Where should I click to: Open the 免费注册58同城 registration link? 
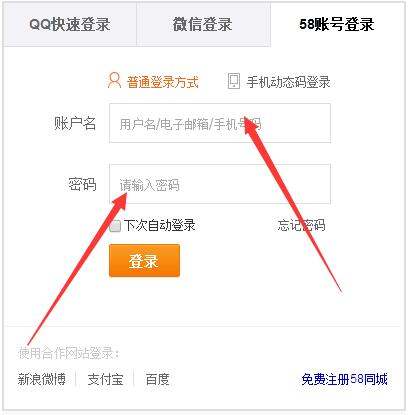(344, 379)
